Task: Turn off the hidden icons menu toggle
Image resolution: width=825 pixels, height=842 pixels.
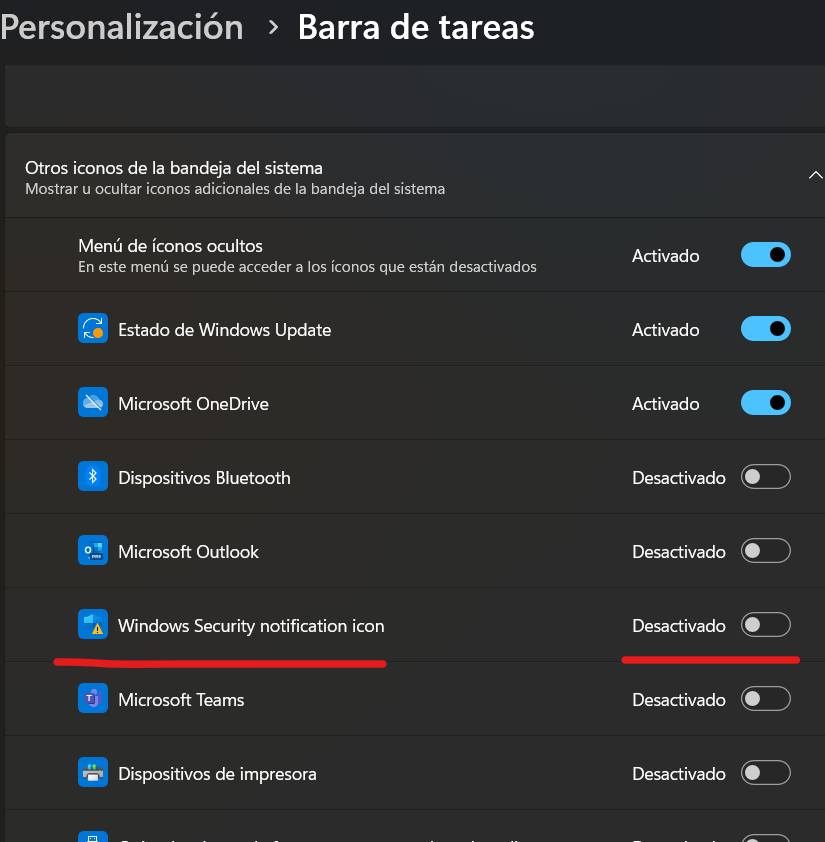Action: [765, 255]
